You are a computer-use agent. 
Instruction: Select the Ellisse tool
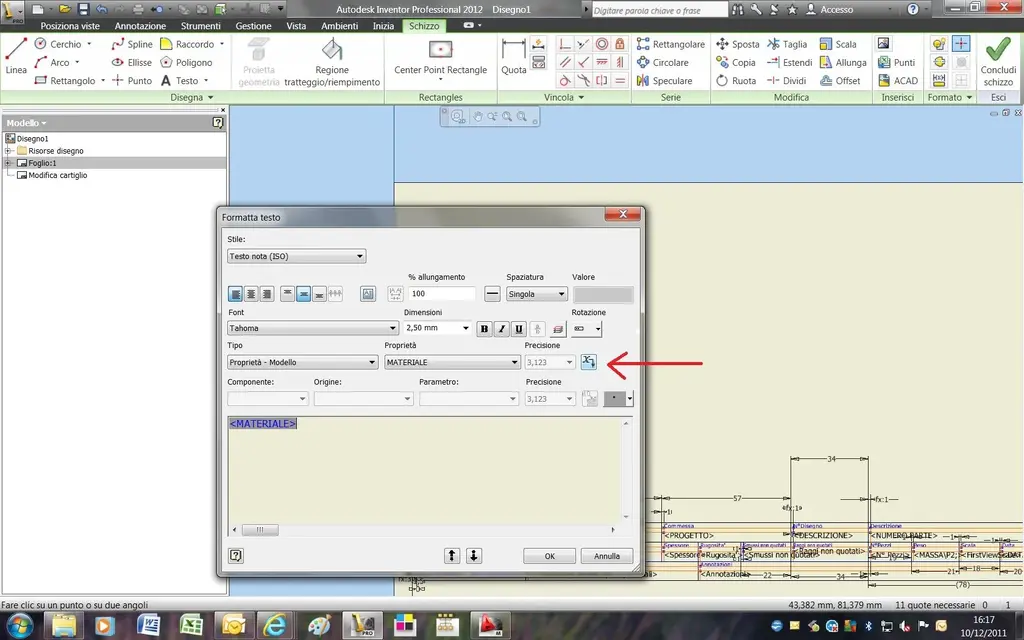tap(132, 62)
